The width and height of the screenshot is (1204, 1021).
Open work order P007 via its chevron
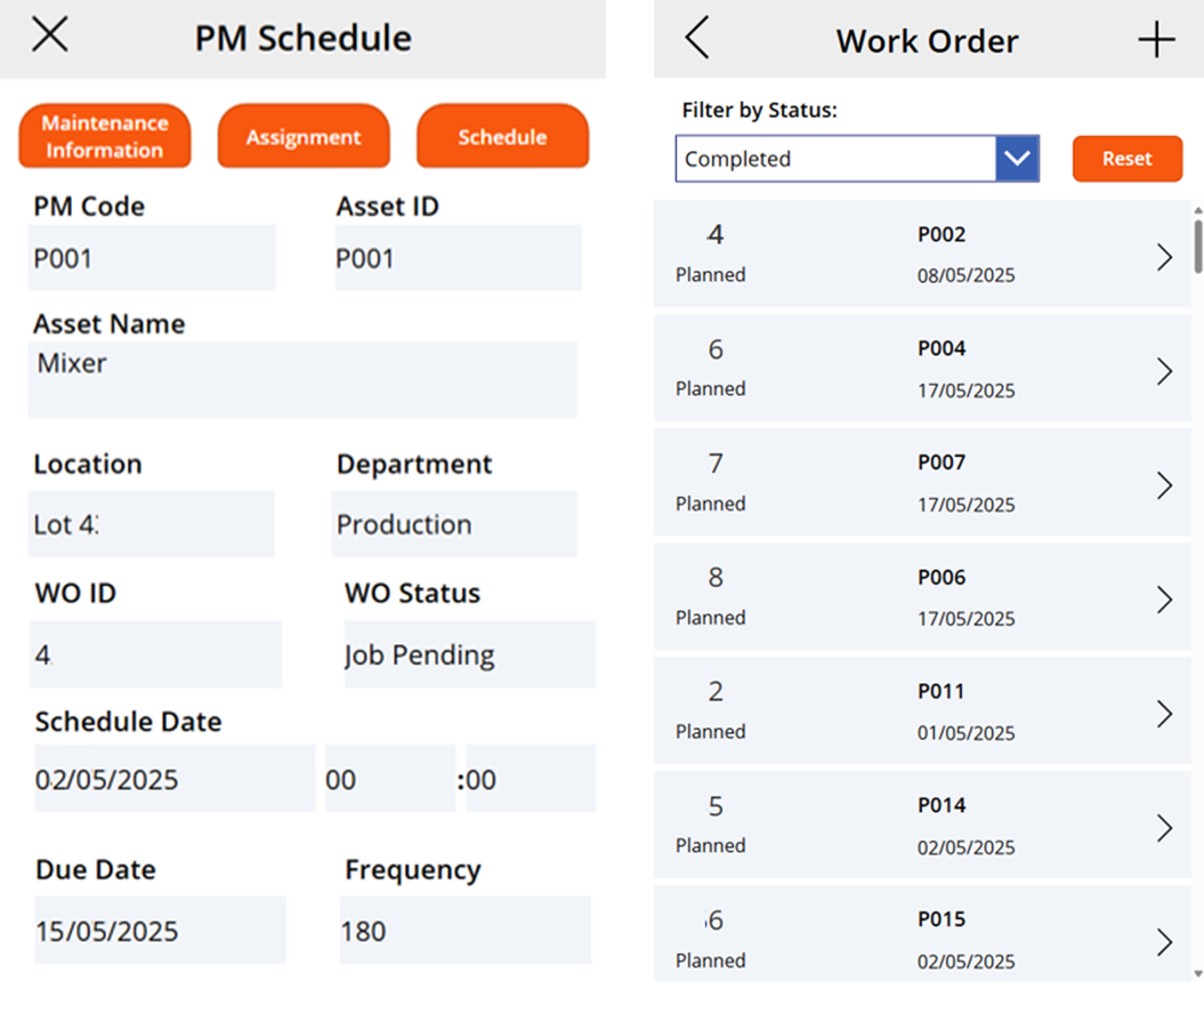(1164, 485)
